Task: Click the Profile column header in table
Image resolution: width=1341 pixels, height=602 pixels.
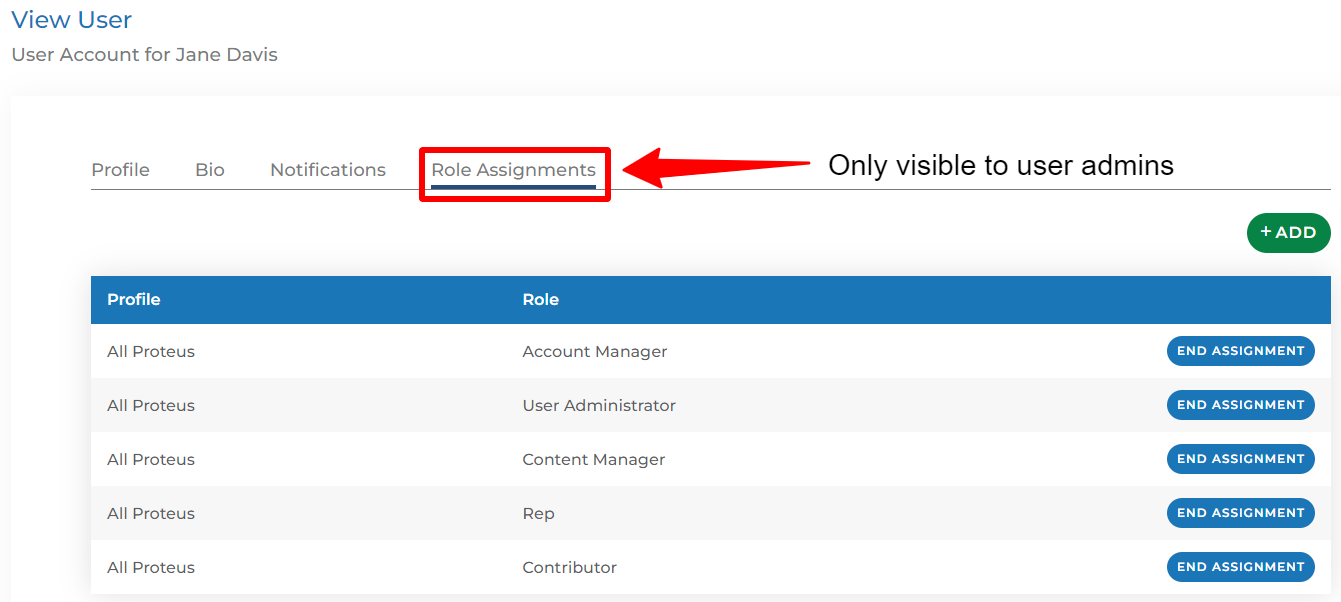Action: click(x=134, y=300)
